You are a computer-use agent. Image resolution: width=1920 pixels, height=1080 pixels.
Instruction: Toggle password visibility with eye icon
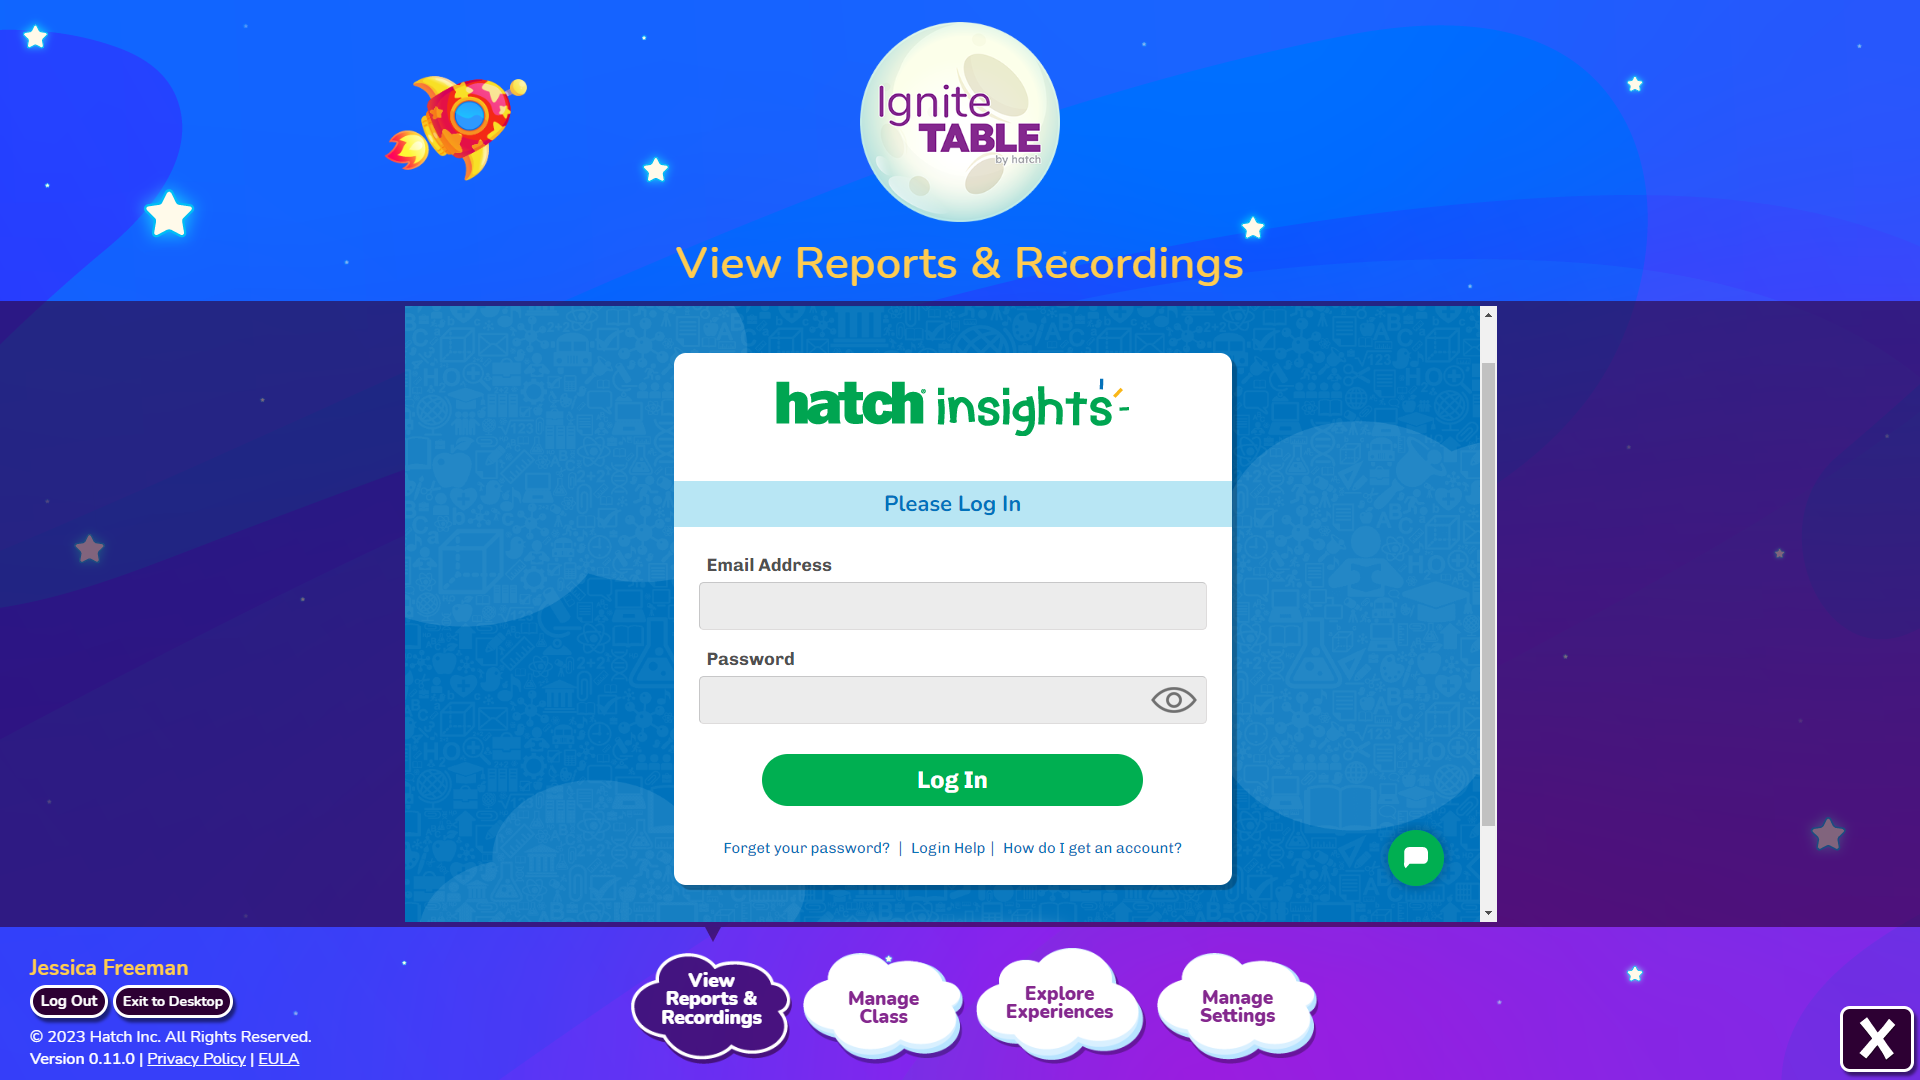(1174, 699)
